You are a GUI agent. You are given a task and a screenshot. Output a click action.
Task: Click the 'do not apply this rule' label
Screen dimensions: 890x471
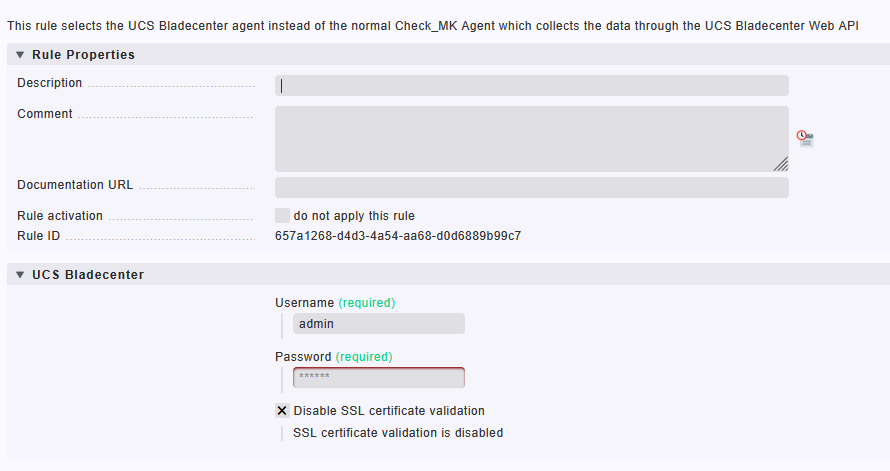coord(354,216)
